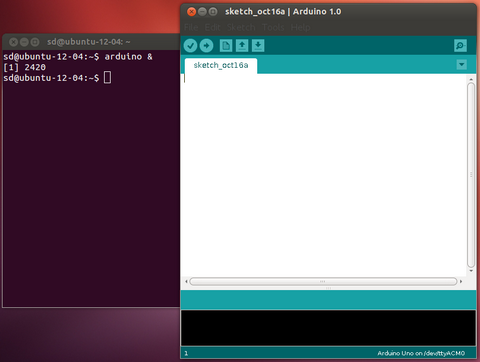Open the Tools menu in Arduino
The height and width of the screenshot is (362, 480).
tap(273, 27)
